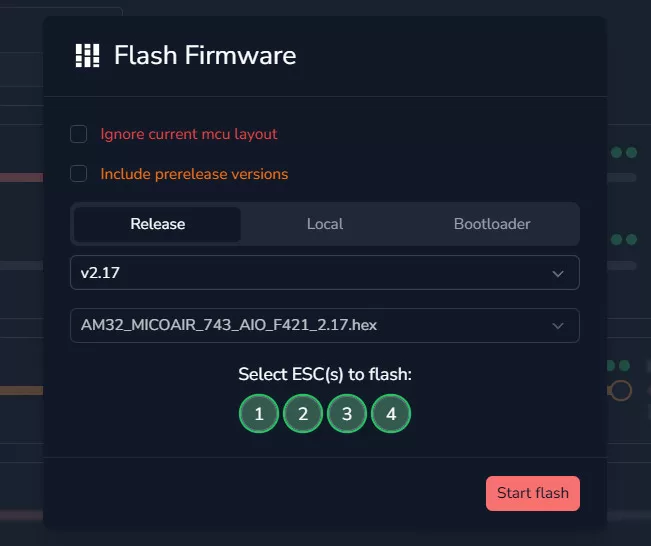This screenshot has width=651, height=546.
Task: Click the 'Select ESC(s) to flash' label
Action: pyautogui.click(x=325, y=375)
